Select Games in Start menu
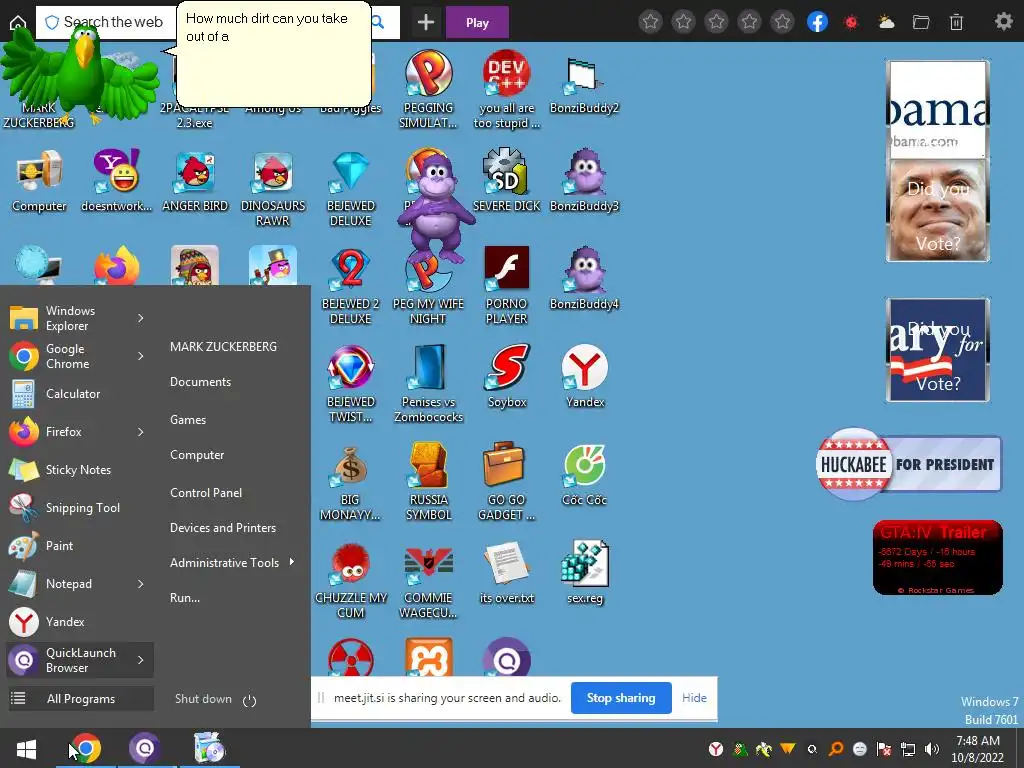The height and width of the screenshot is (768, 1024). (x=188, y=420)
